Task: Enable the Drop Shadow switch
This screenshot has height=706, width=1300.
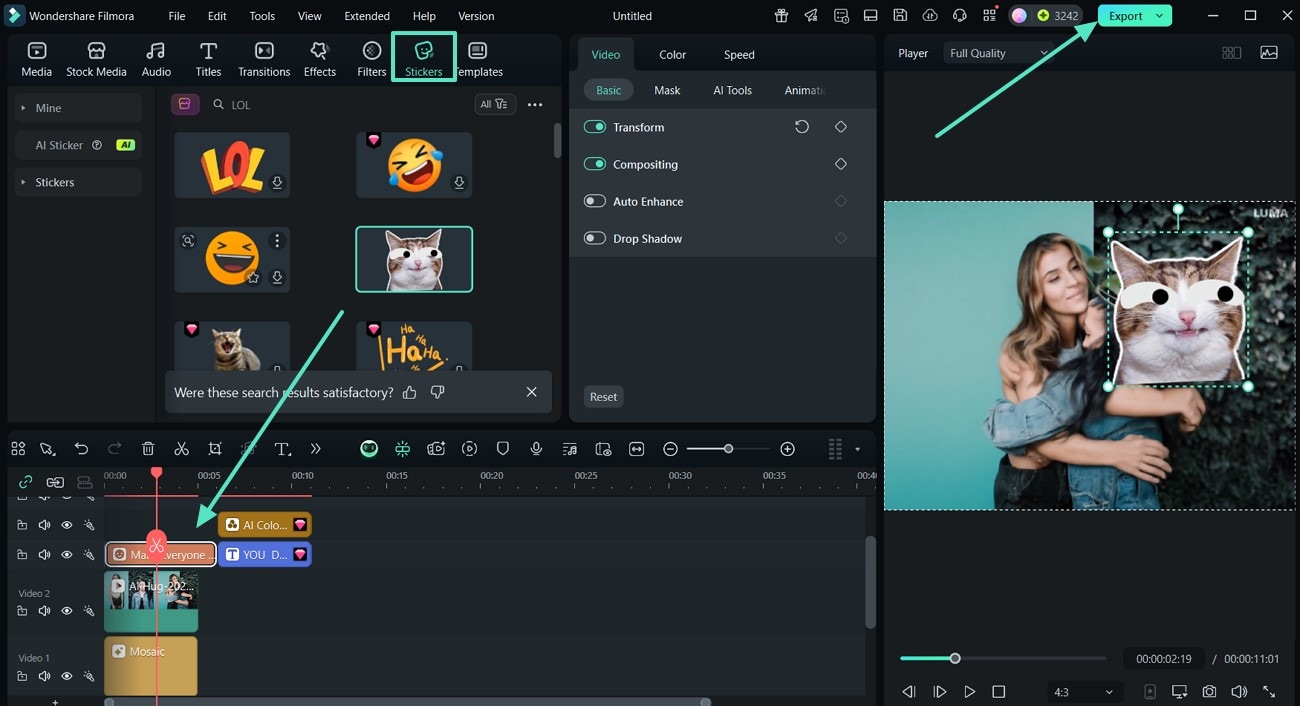Action: (x=595, y=238)
